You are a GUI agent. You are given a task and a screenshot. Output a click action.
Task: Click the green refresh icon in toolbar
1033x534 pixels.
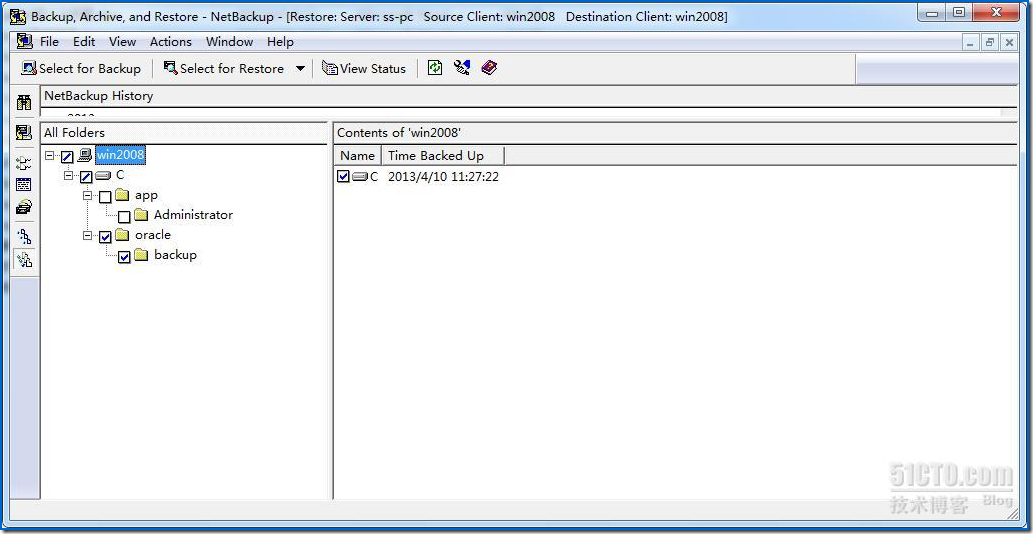435,68
